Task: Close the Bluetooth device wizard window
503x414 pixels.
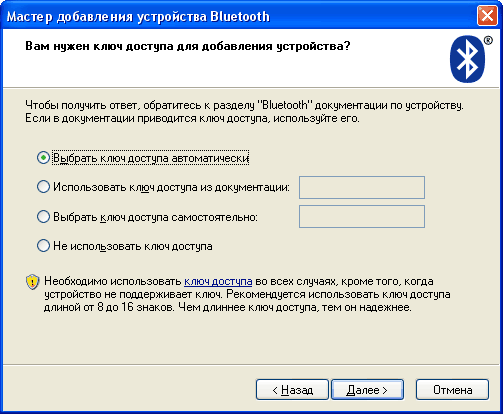Action: (x=487, y=15)
